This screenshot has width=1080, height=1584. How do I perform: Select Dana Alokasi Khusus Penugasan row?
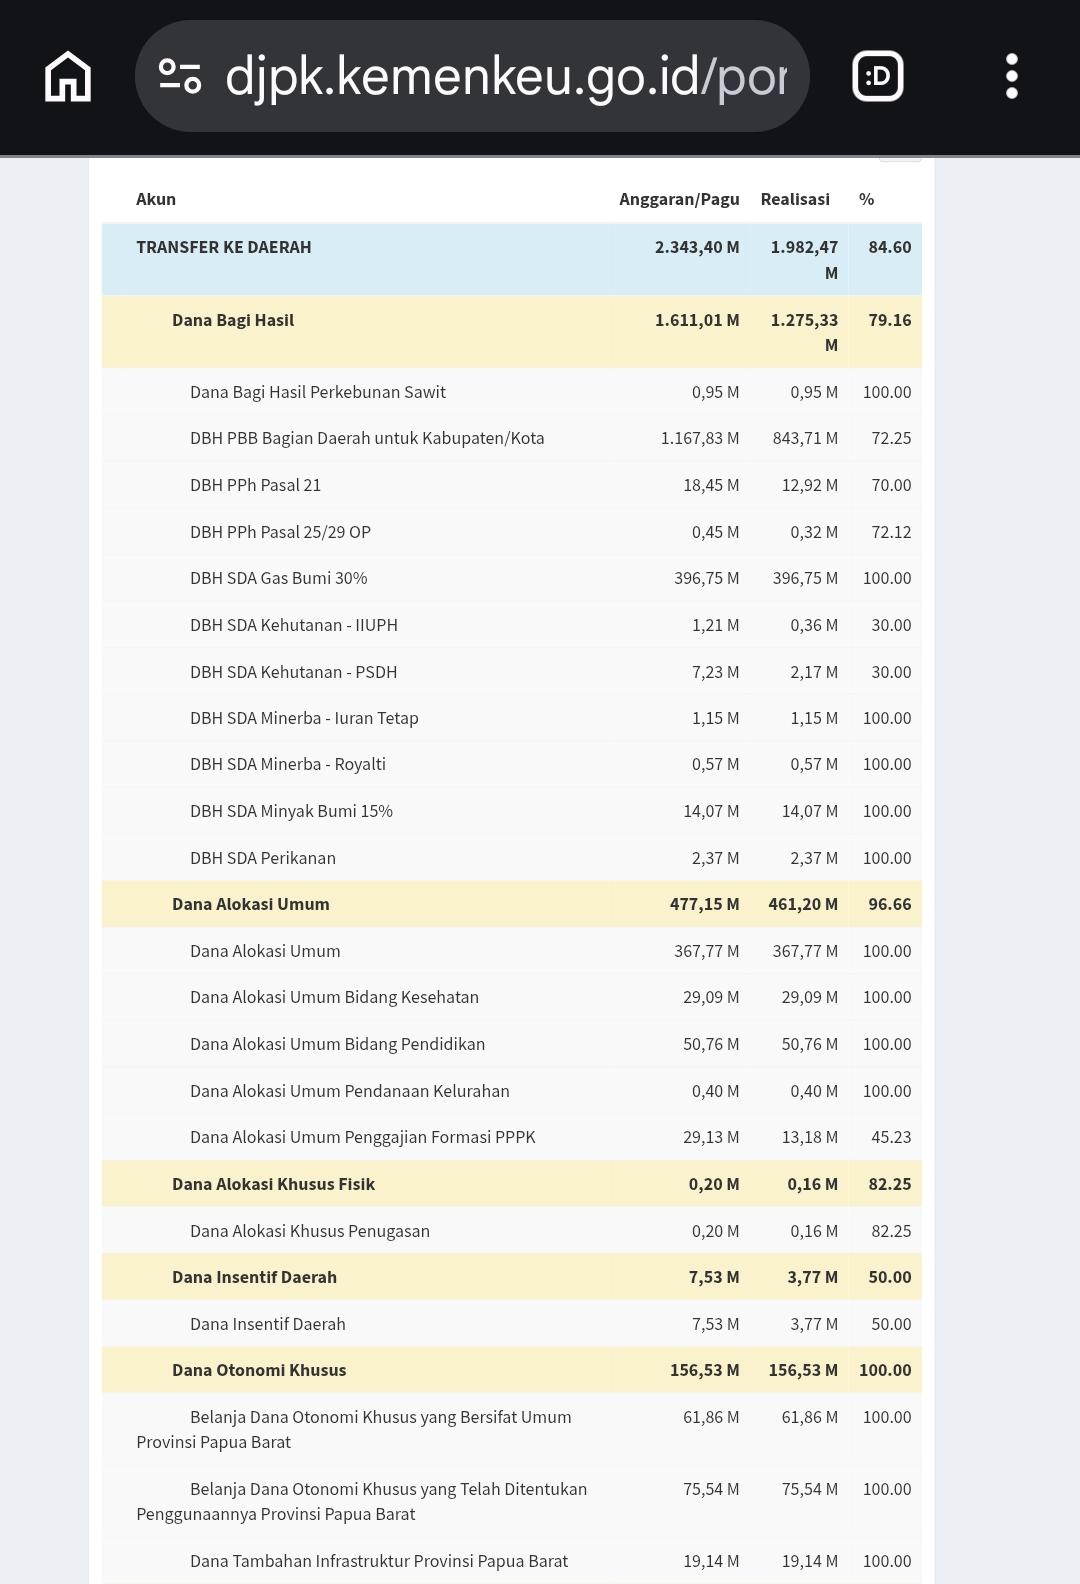[x=310, y=1231]
